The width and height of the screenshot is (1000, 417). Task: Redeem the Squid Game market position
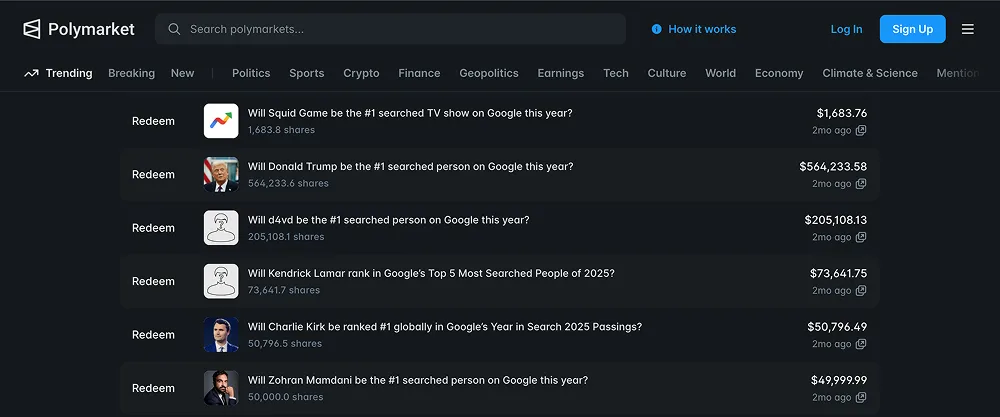click(x=153, y=121)
